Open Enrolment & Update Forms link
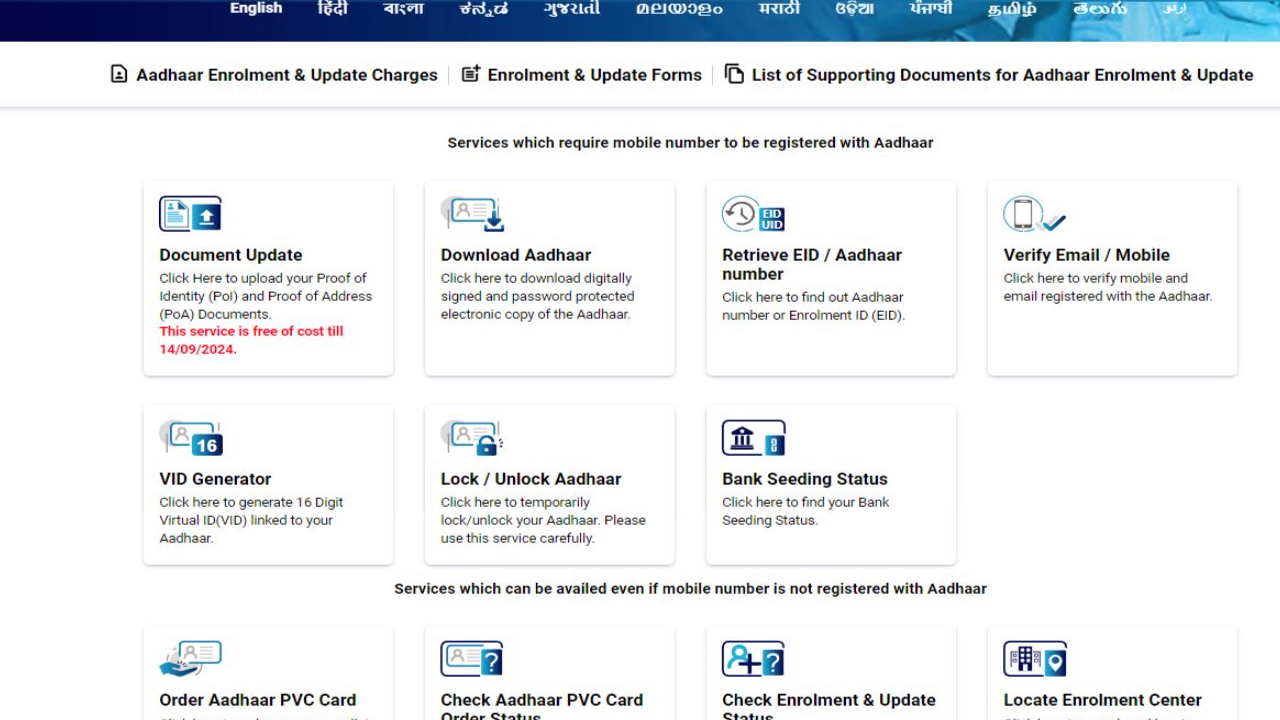 coord(594,75)
